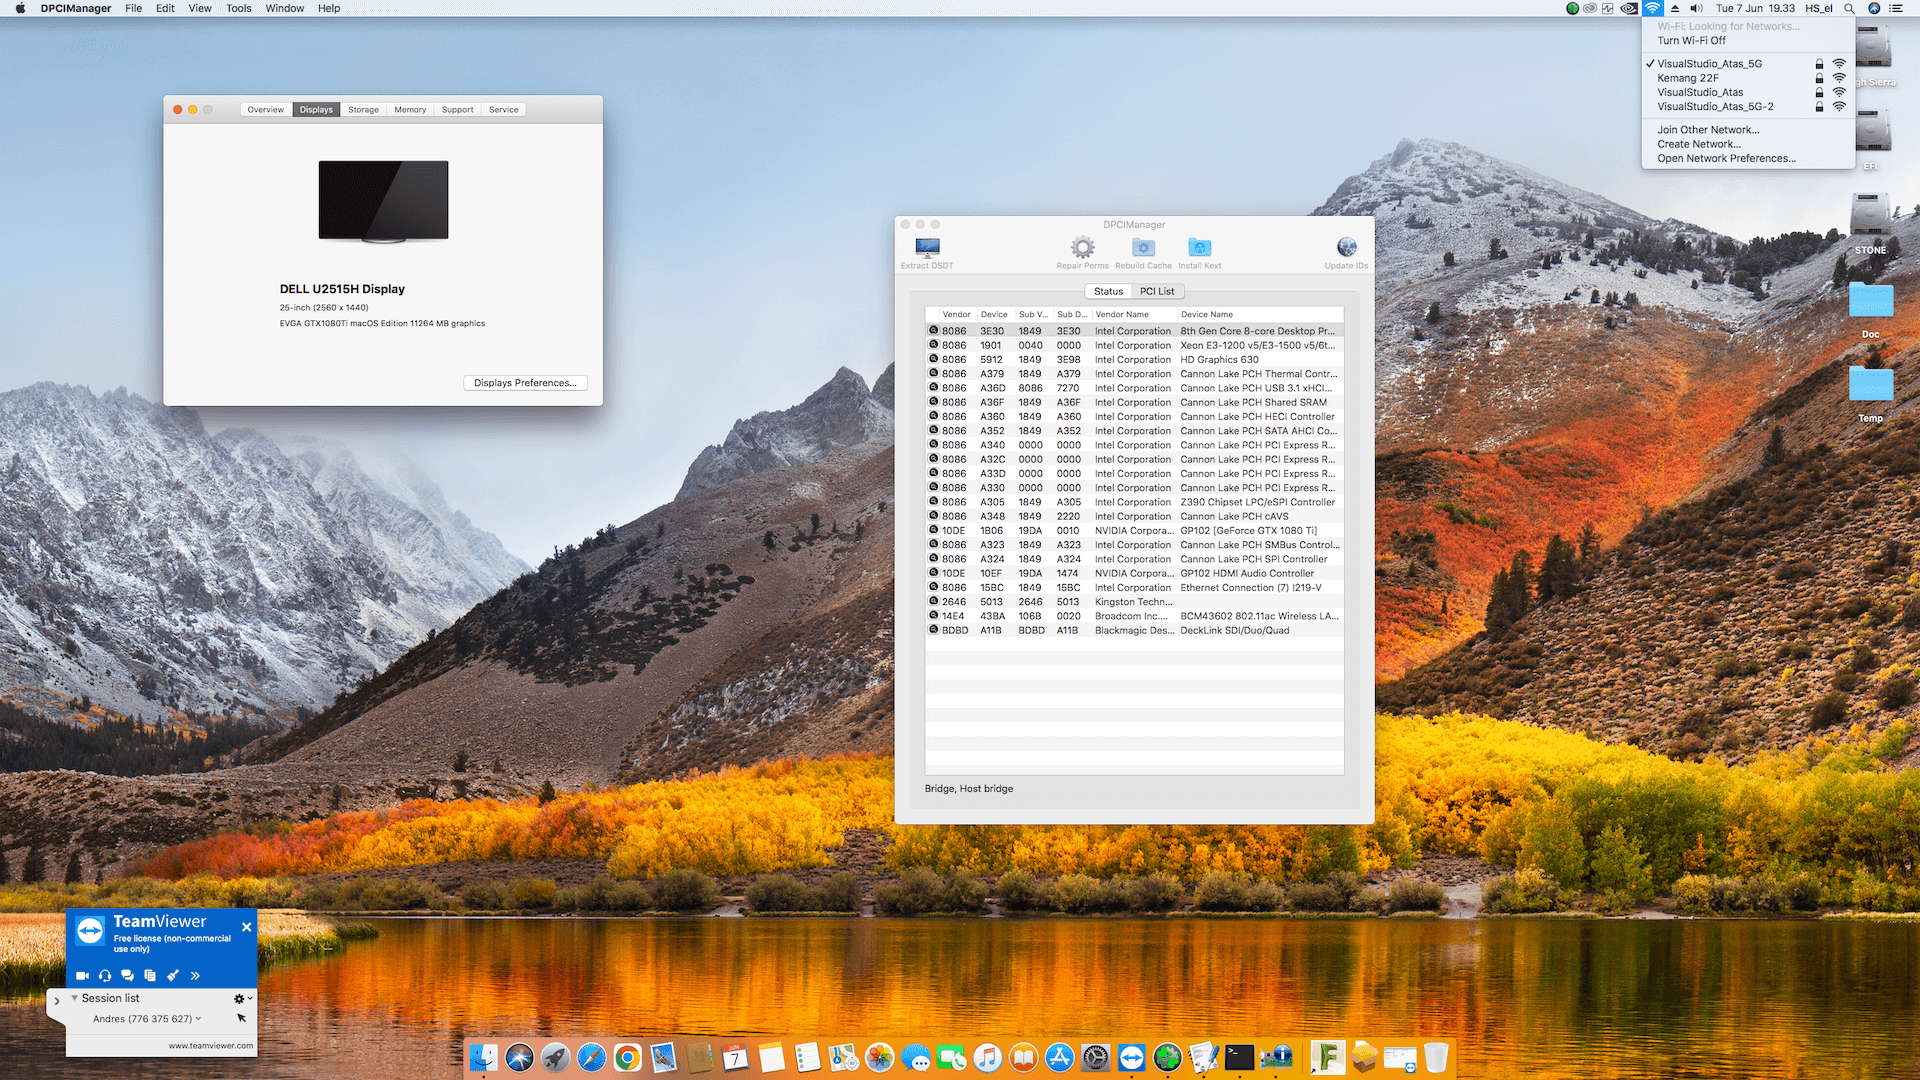Open the STONE drive on the desktop
Image resolution: width=1920 pixels, height=1080 pixels.
pyautogui.click(x=1870, y=223)
